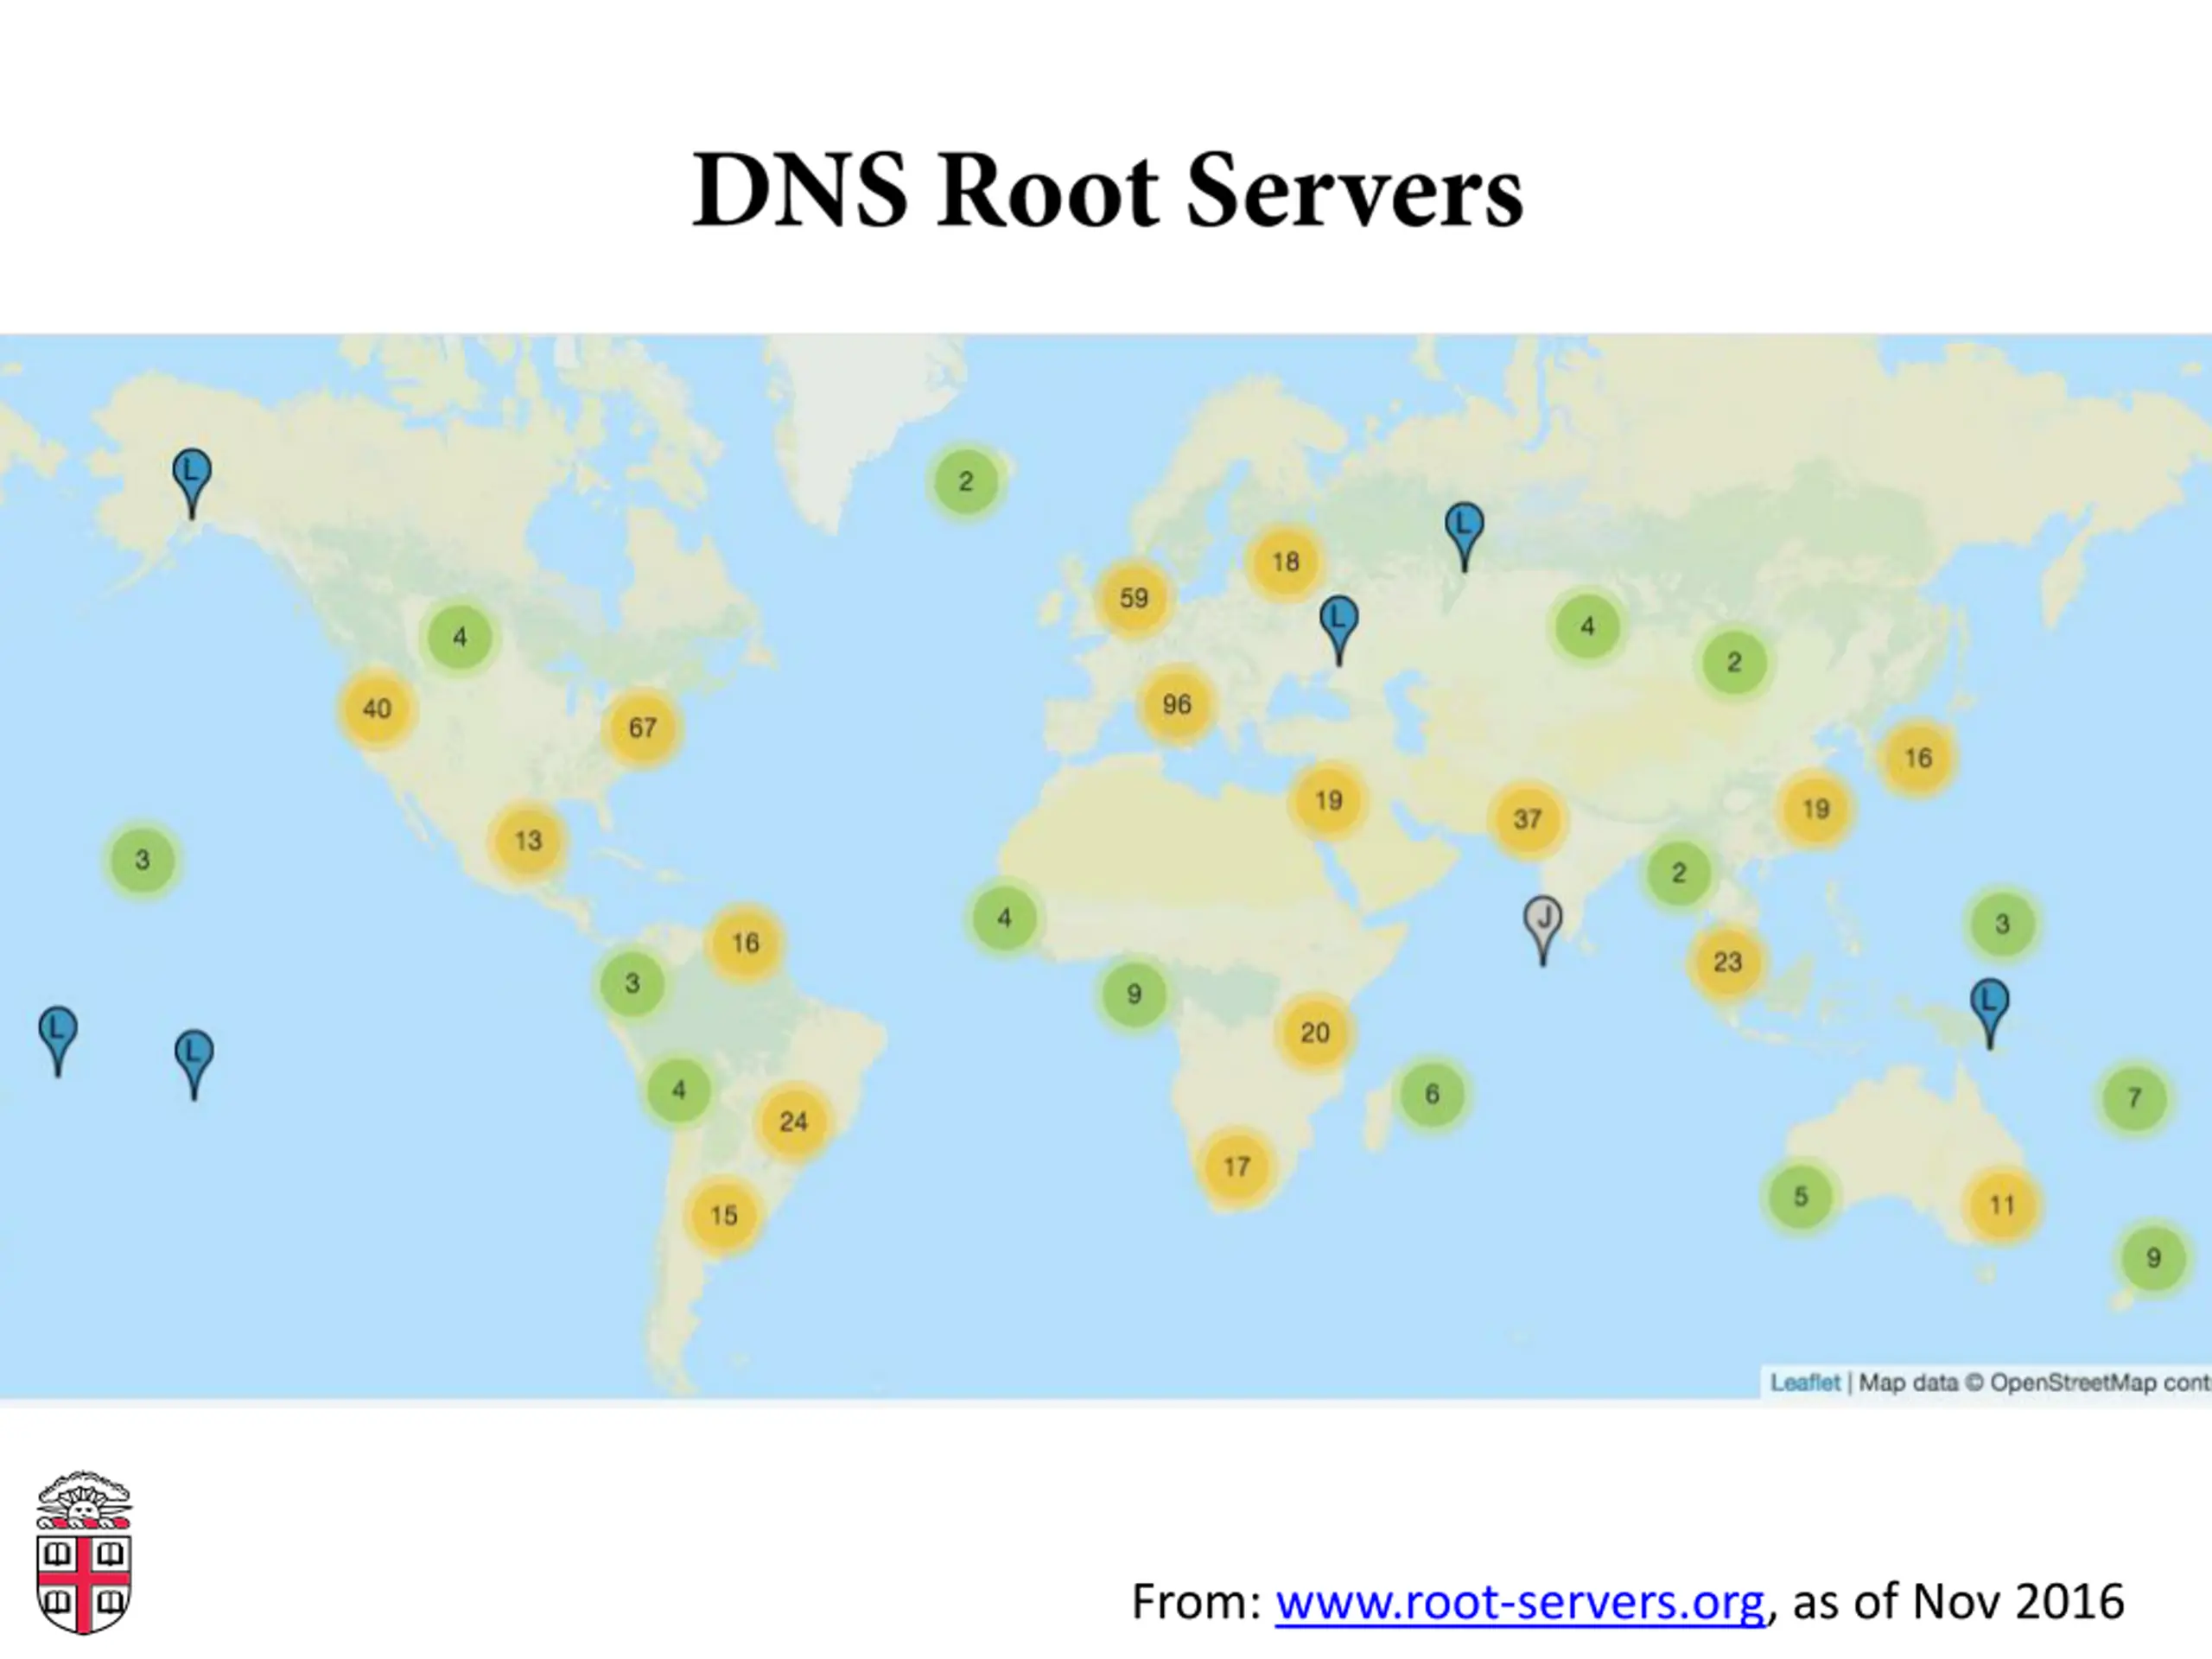Image resolution: width=2212 pixels, height=1659 pixels.
Task: Expand the 37 cluster over India
Action: (x=1527, y=820)
